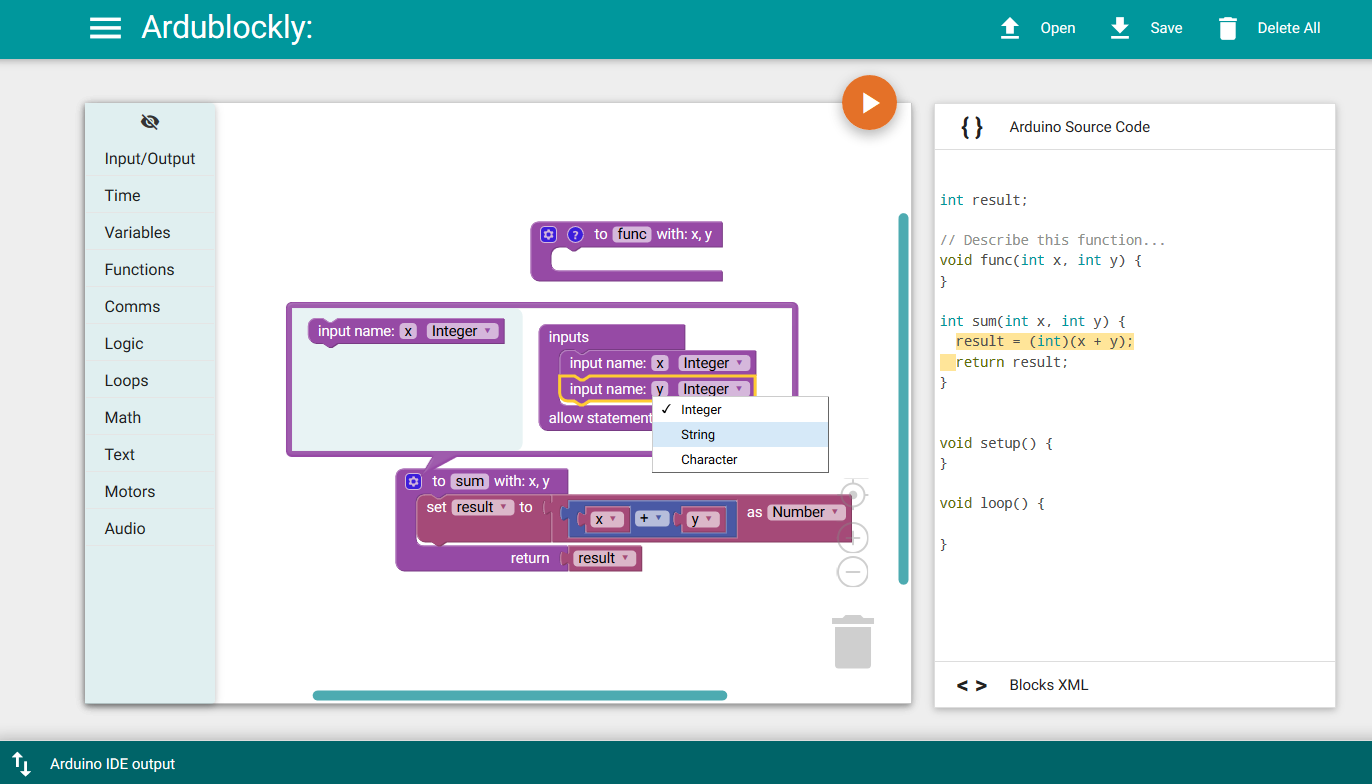Click the vertical workspace scrollbar
The width and height of the screenshot is (1372, 784).
904,398
